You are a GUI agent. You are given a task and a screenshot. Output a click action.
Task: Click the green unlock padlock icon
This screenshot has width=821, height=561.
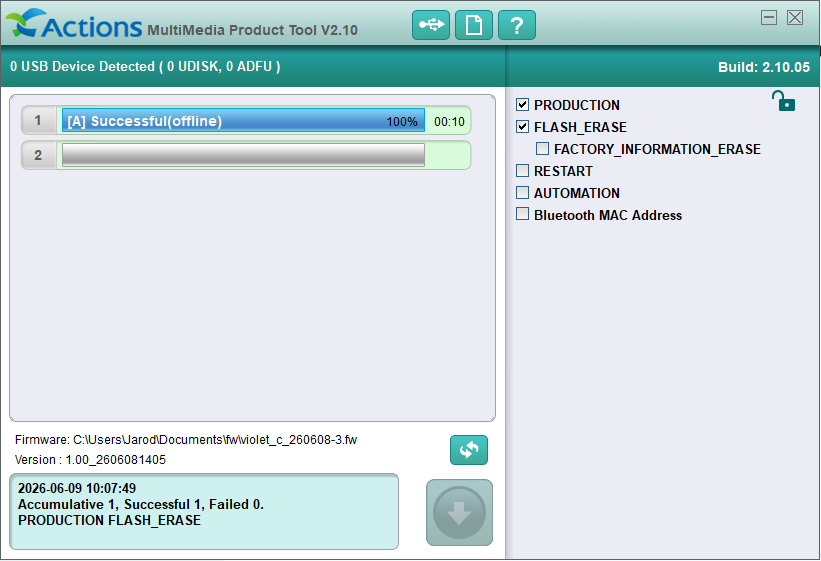(783, 101)
